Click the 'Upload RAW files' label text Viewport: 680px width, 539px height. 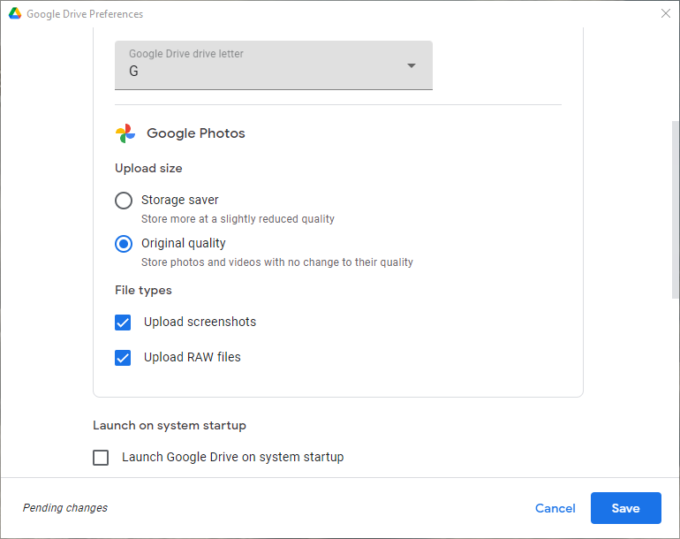coord(192,357)
